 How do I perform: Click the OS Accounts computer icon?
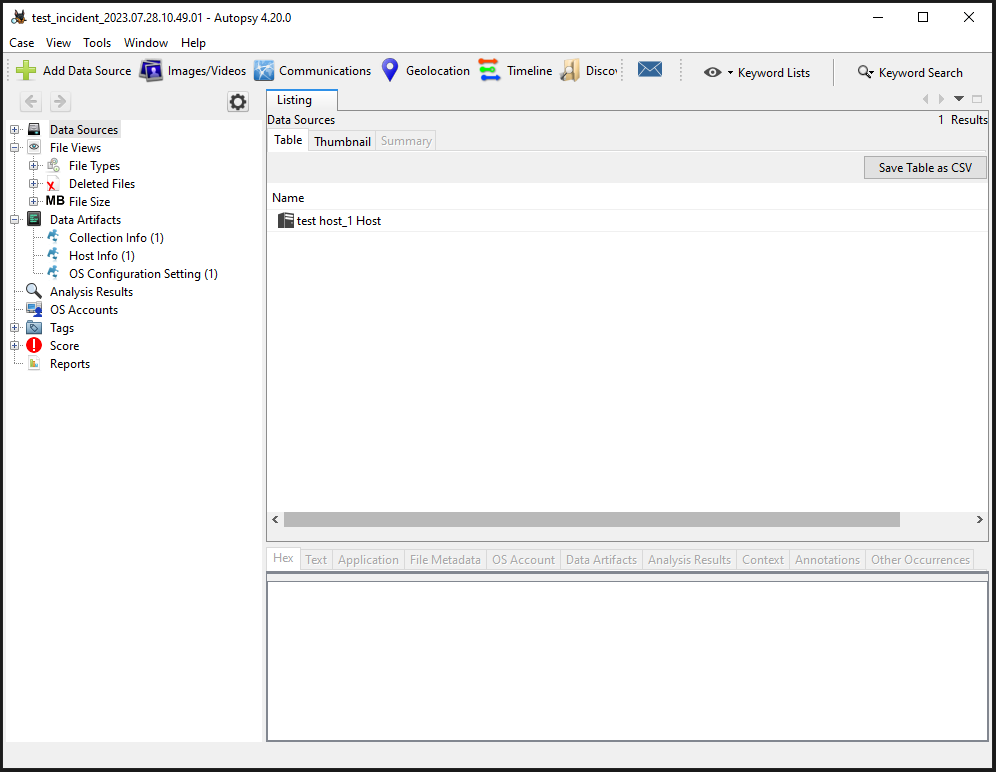point(34,309)
